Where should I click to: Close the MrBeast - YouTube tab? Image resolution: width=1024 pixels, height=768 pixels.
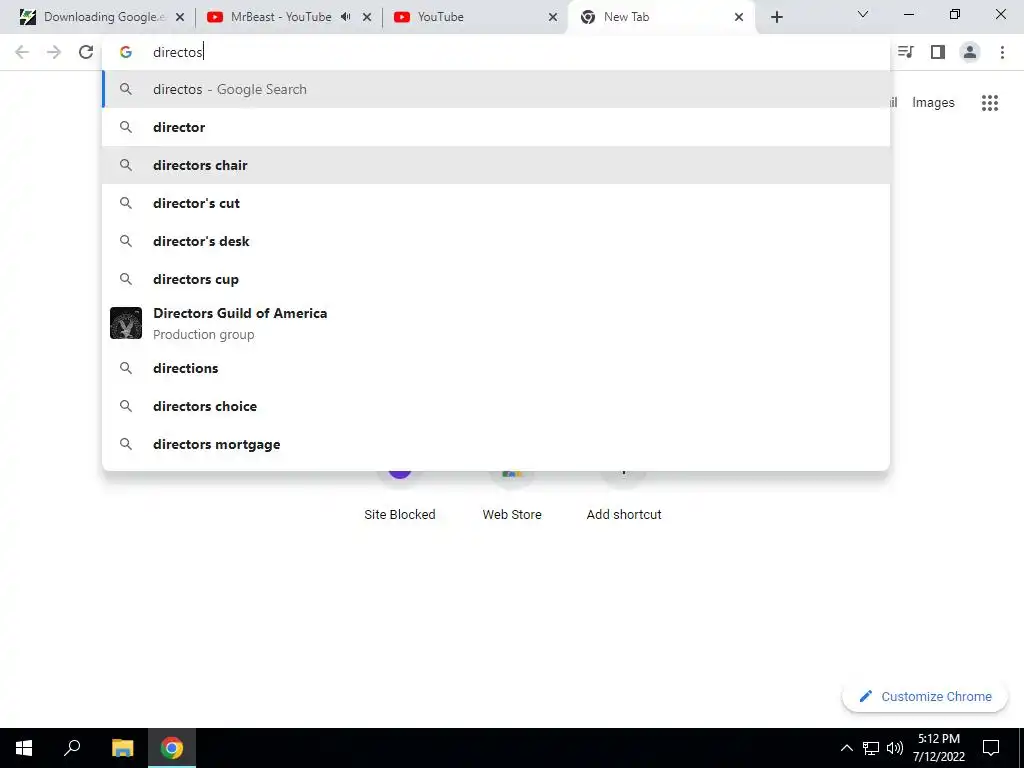pos(367,17)
